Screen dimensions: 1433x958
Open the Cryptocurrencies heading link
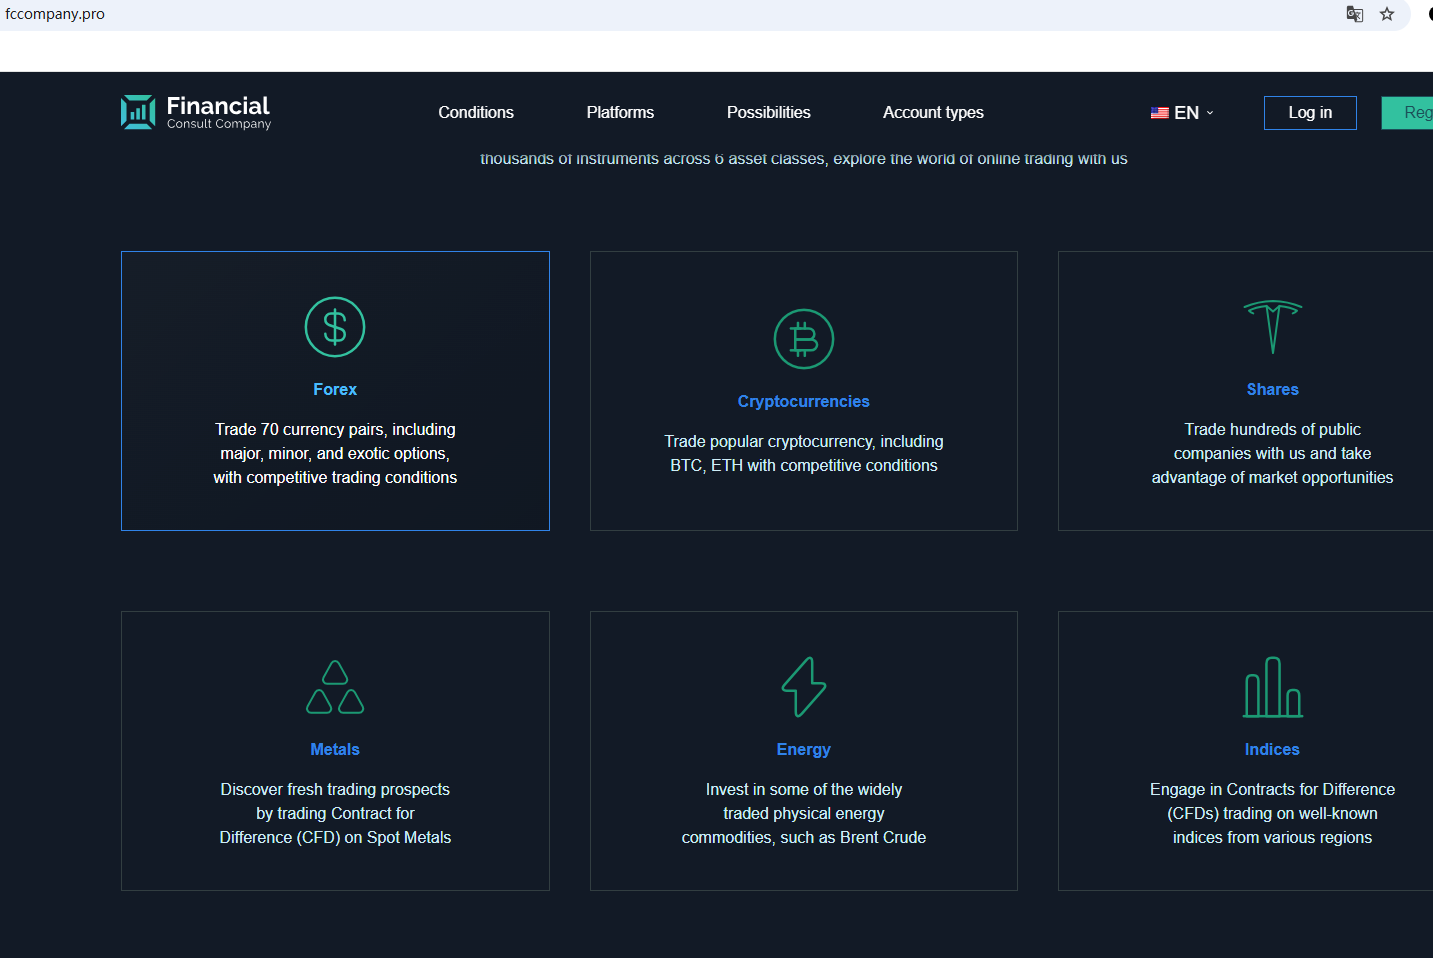point(803,401)
